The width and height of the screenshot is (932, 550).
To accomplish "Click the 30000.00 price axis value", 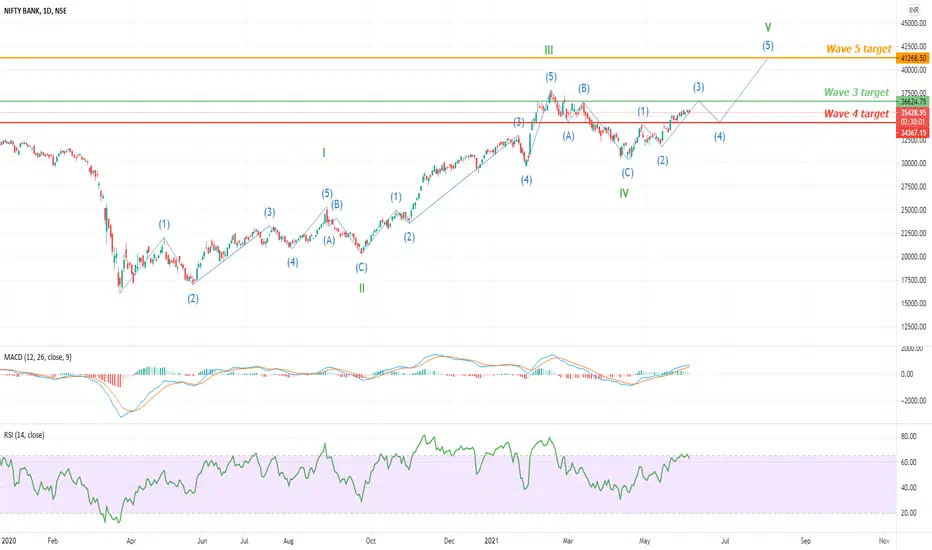I will [x=914, y=164].
